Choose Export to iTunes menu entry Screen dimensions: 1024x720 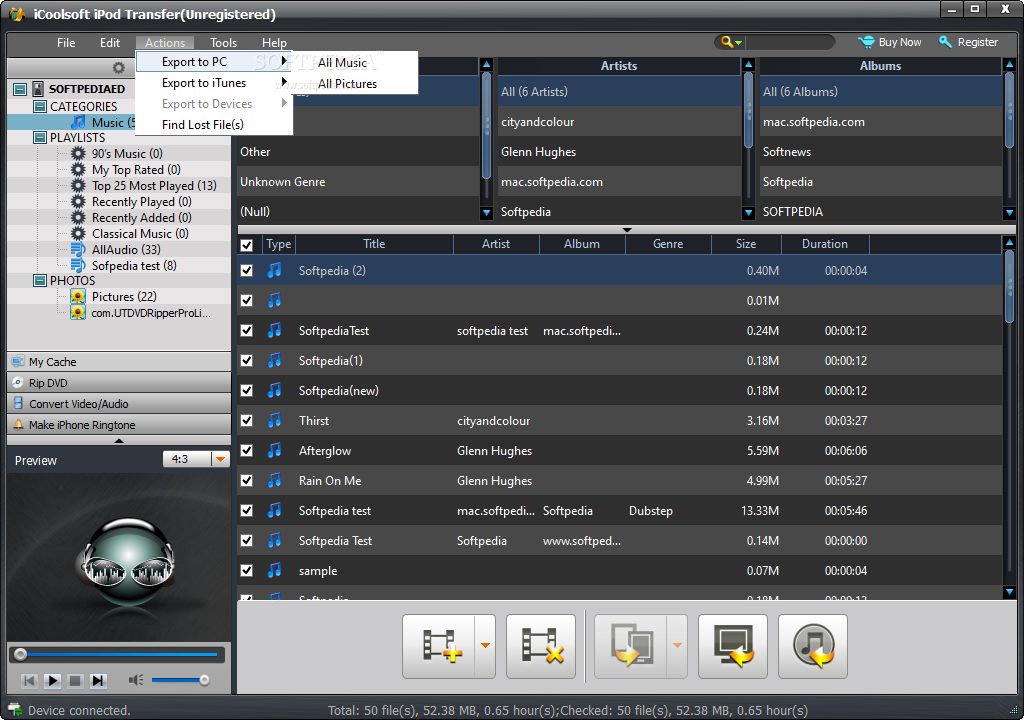pyautogui.click(x=214, y=83)
